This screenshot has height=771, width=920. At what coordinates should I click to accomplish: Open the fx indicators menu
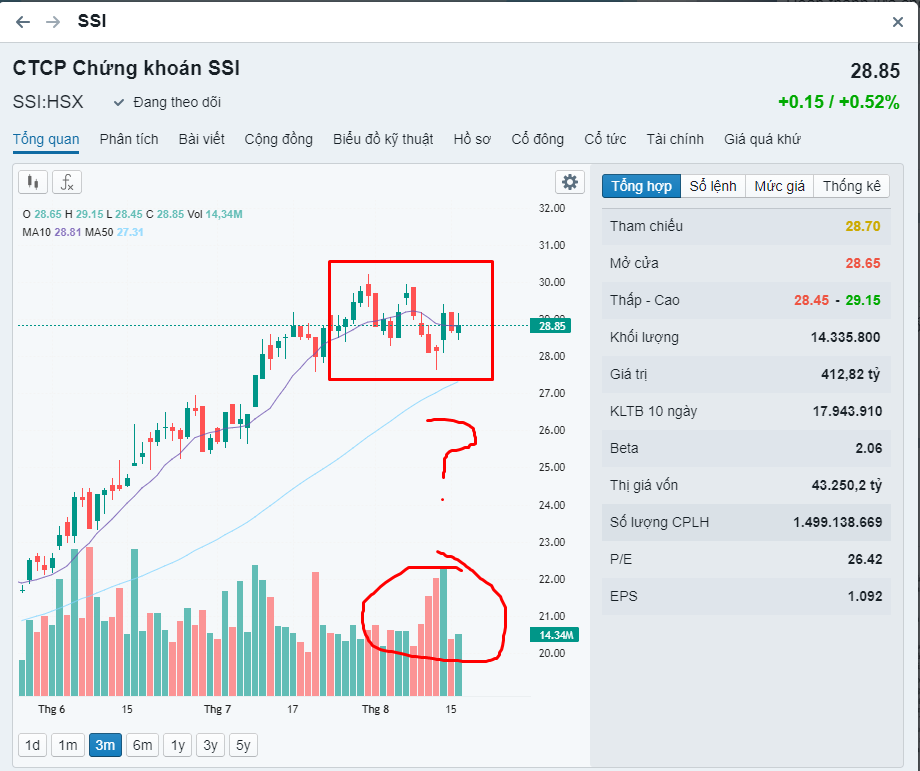[x=67, y=182]
